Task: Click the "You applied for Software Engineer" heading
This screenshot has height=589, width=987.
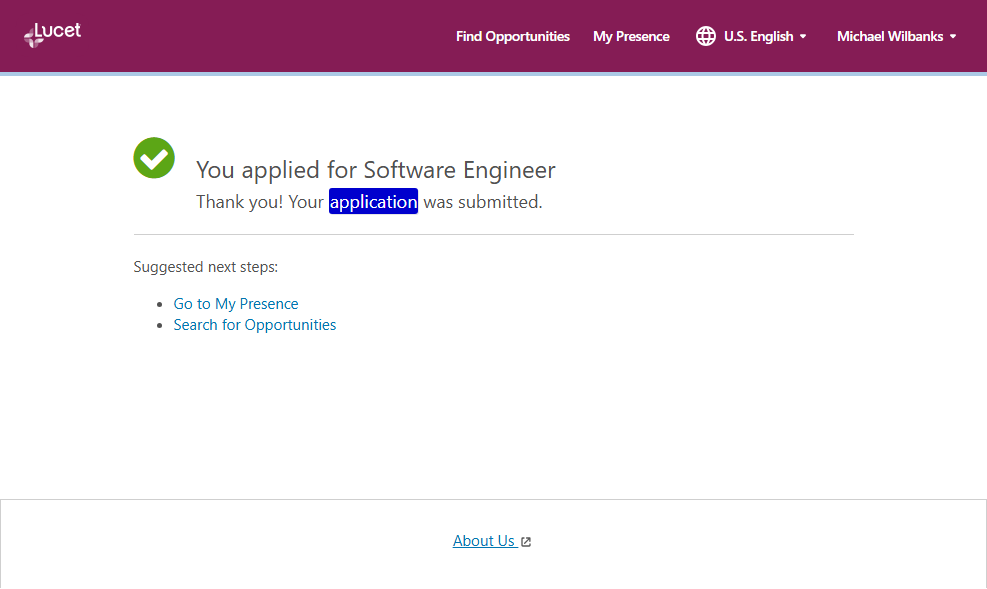Action: click(x=375, y=169)
